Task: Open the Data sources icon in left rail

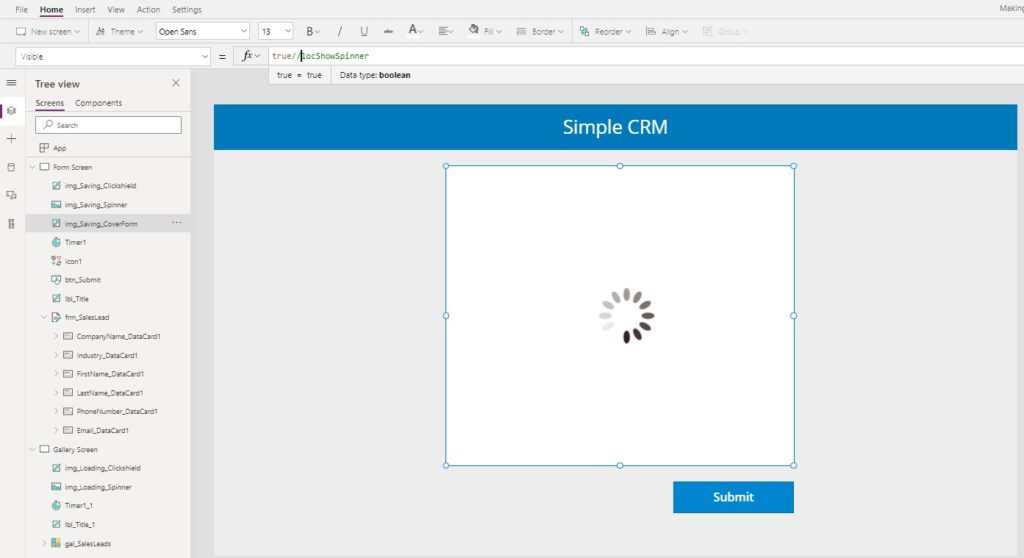Action: tap(11, 167)
